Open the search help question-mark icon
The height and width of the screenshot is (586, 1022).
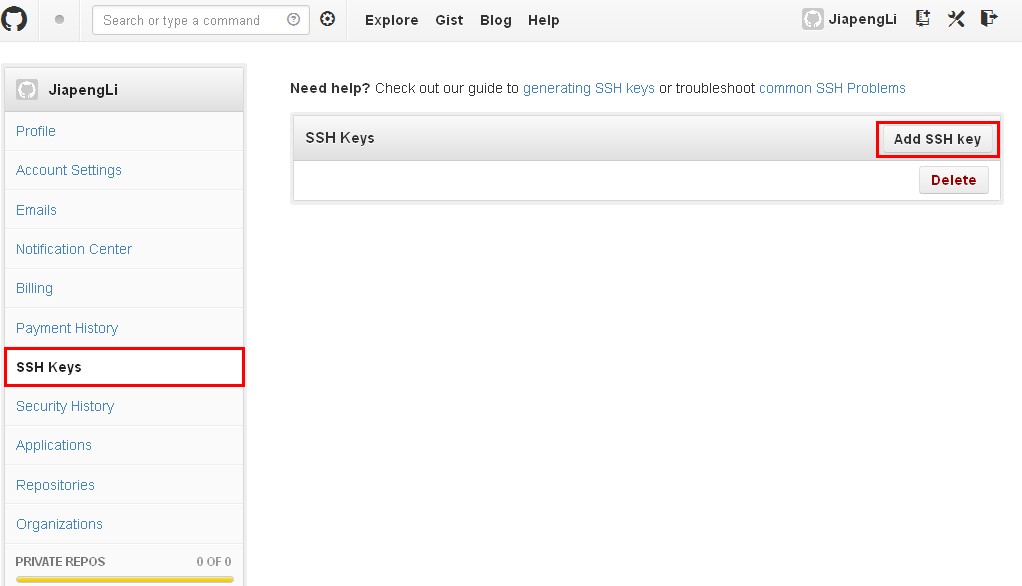tap(293, 20)
